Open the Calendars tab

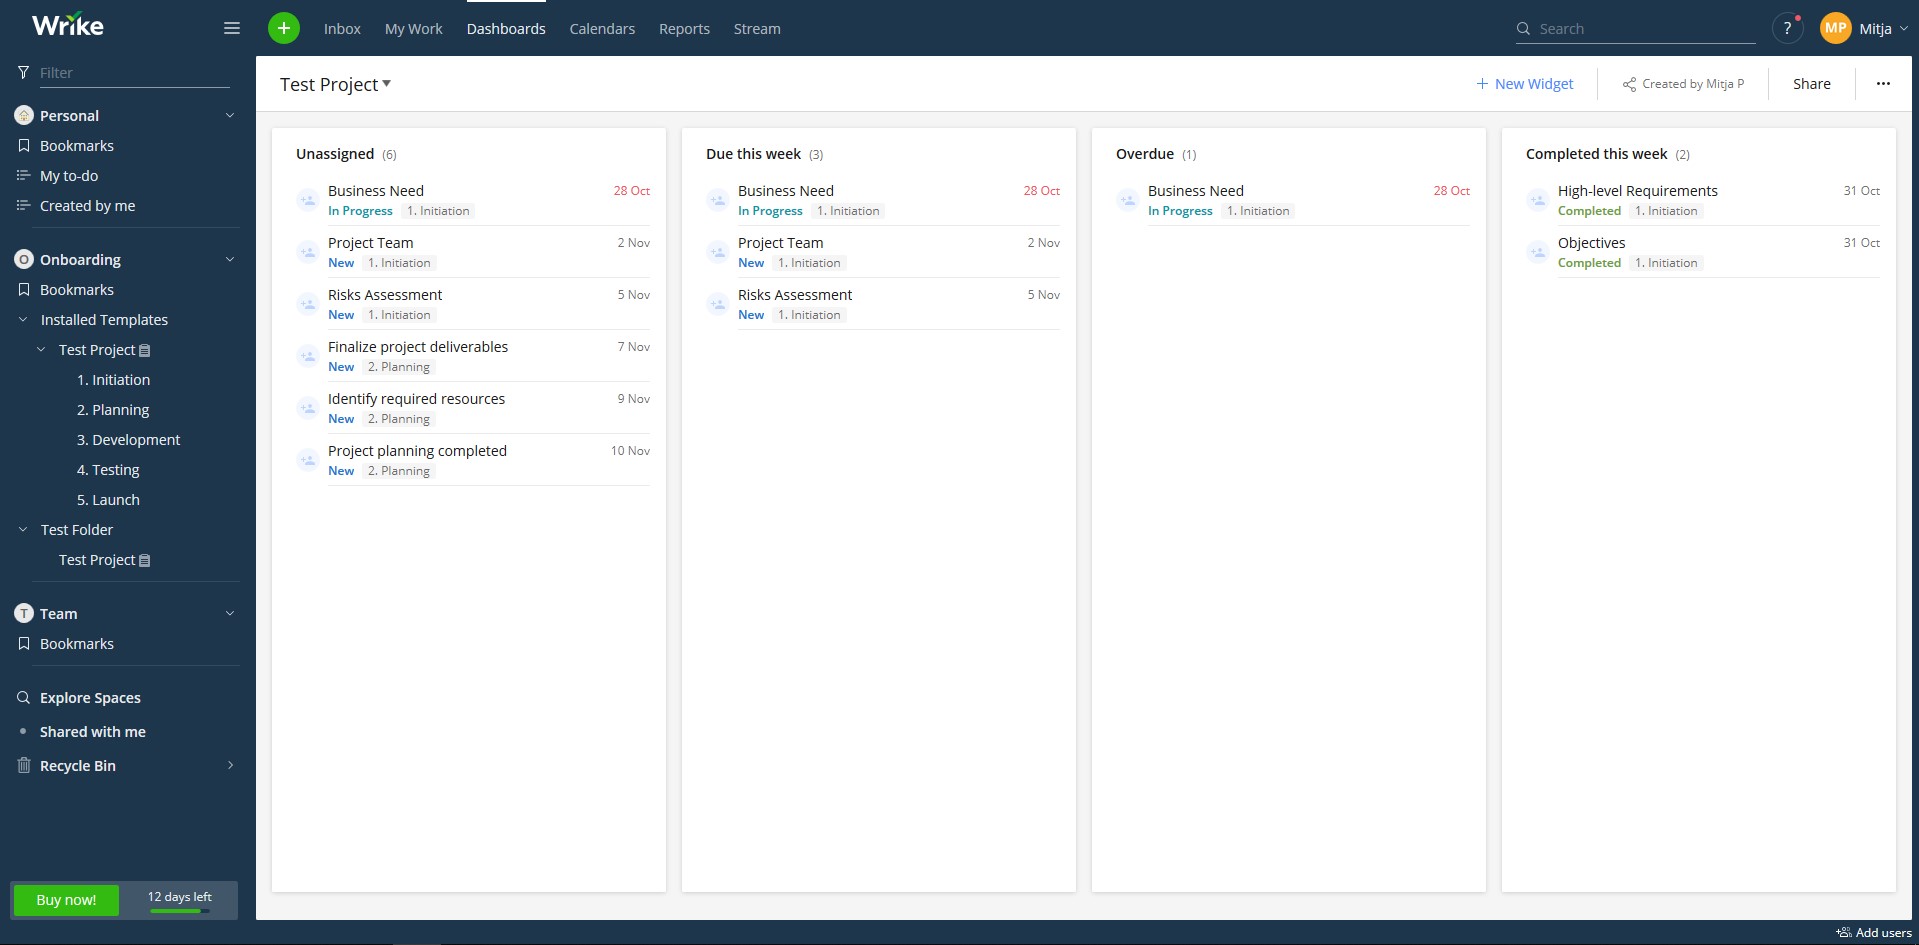coord(601,28)
